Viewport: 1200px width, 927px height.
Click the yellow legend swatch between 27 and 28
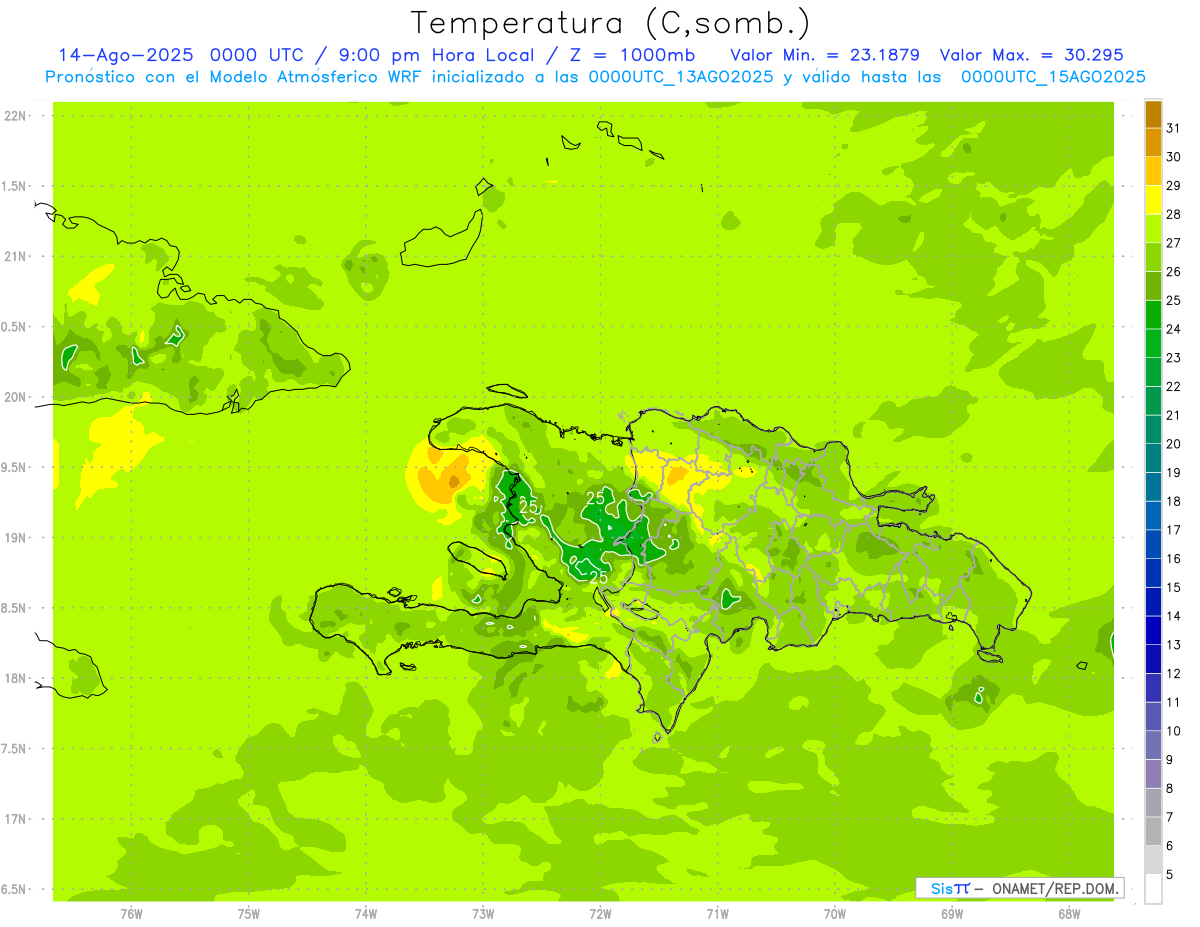point(1153,228)
